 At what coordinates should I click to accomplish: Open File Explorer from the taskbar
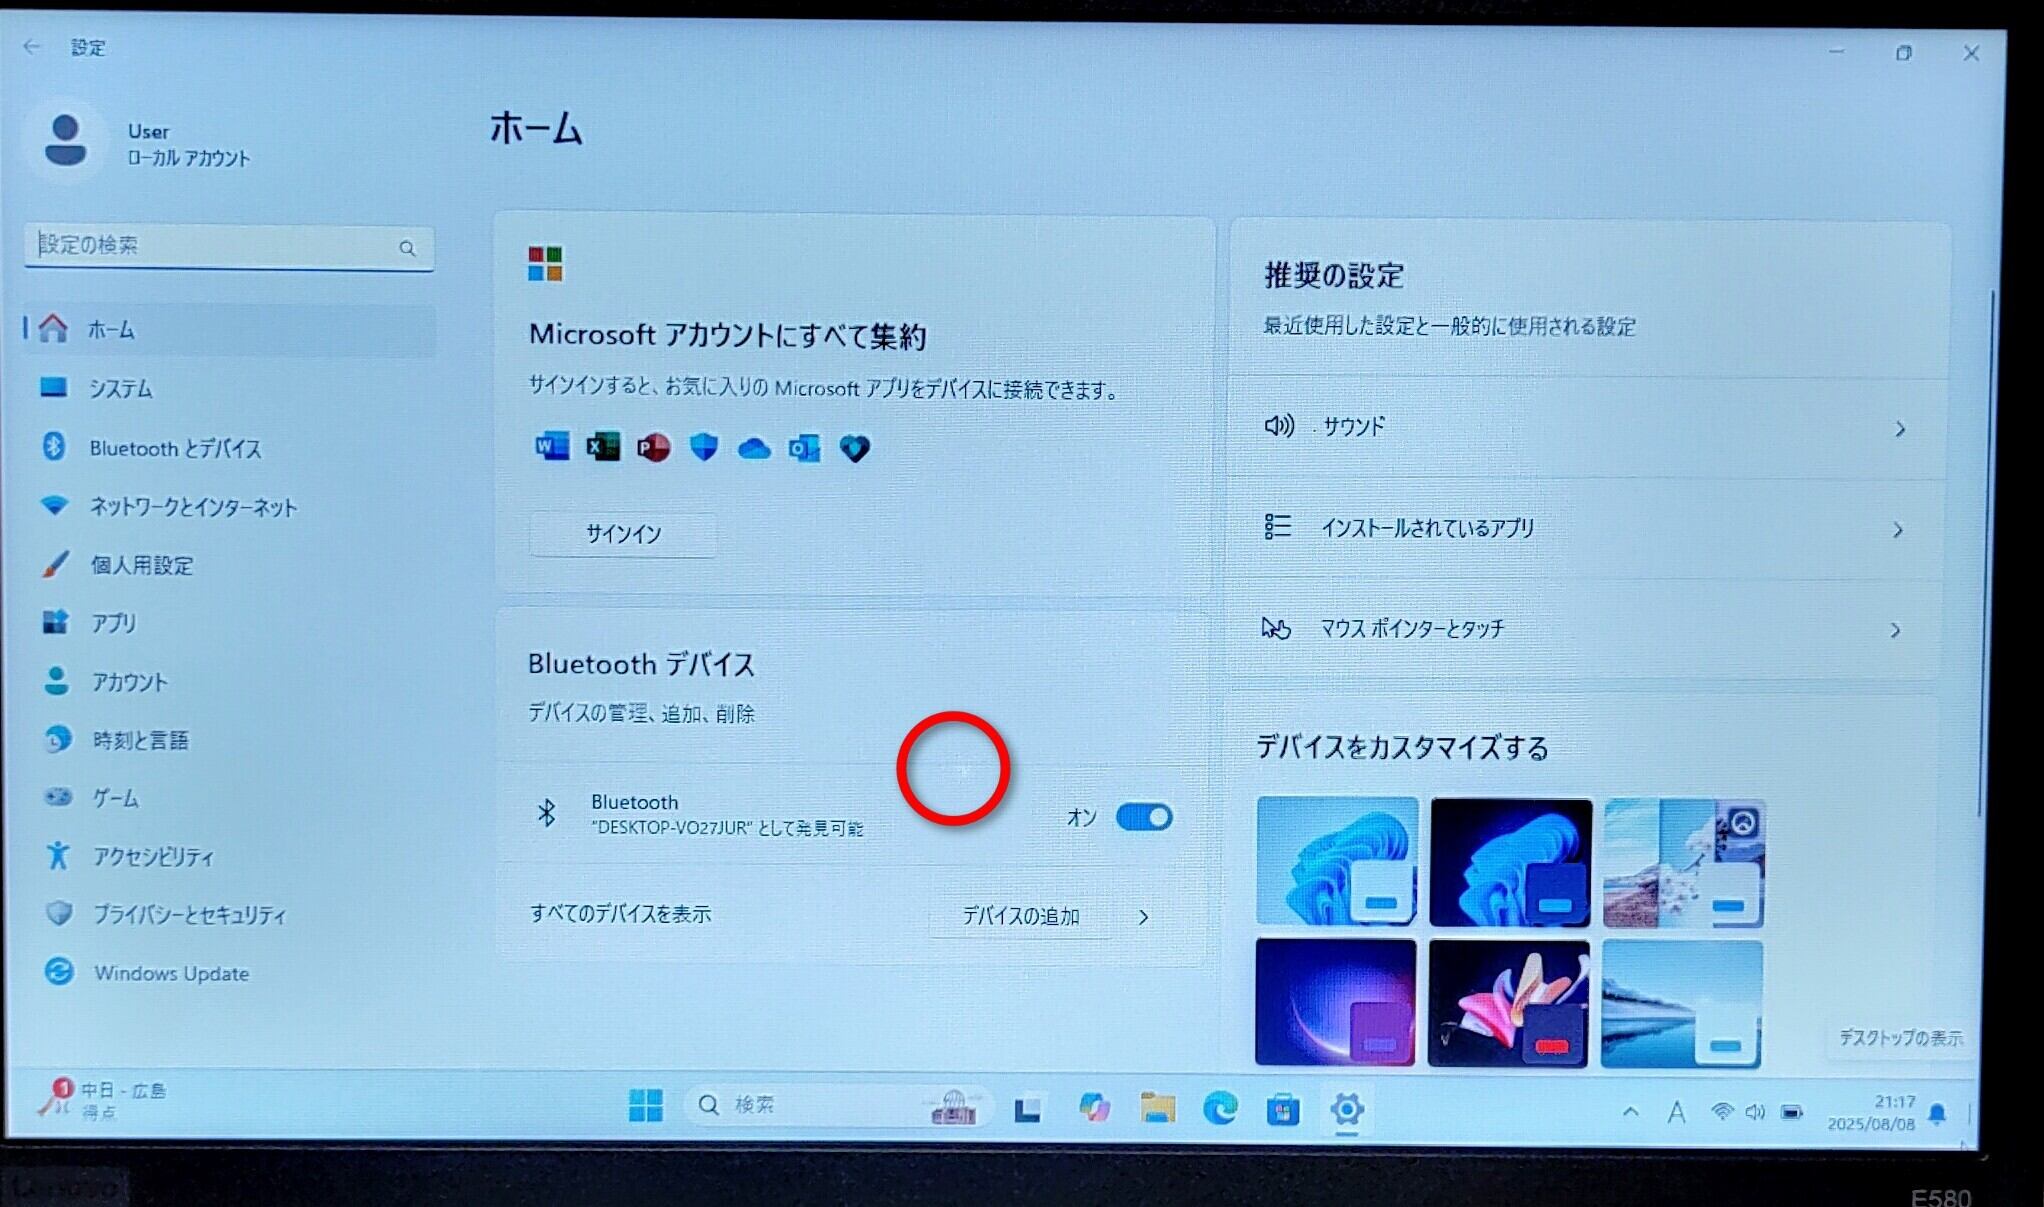(x=1157, y=1108)
